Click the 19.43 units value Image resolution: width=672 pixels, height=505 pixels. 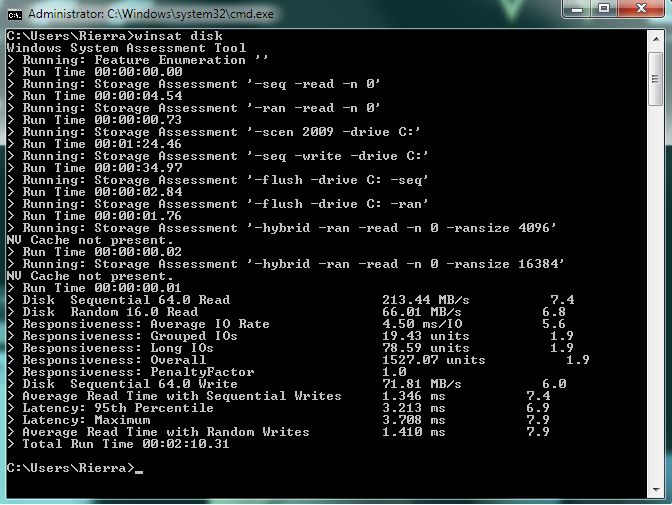(426, 336)
